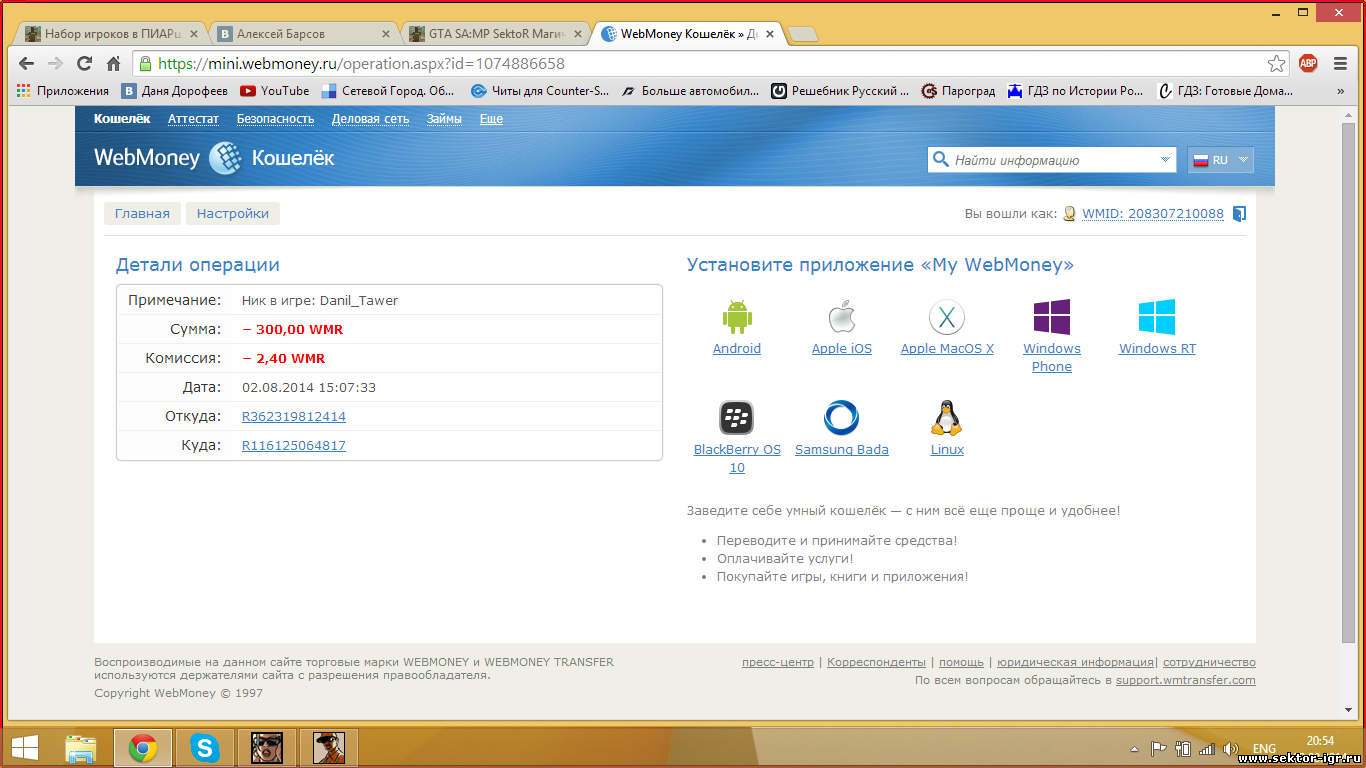Click the Найти информацию search field
Screen dimensions: 1366x768
tap(1052, 159)
